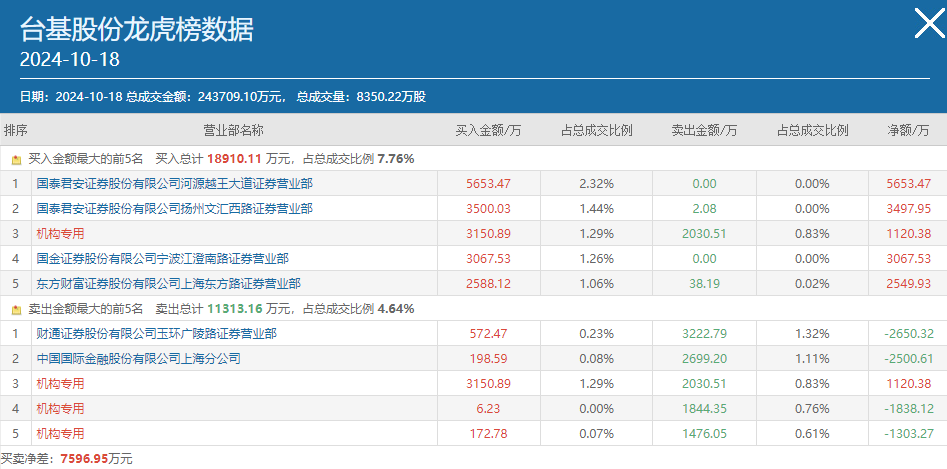Select the sell amount 1844.35 cell
The image size is (947, 469).
point(704,409)
